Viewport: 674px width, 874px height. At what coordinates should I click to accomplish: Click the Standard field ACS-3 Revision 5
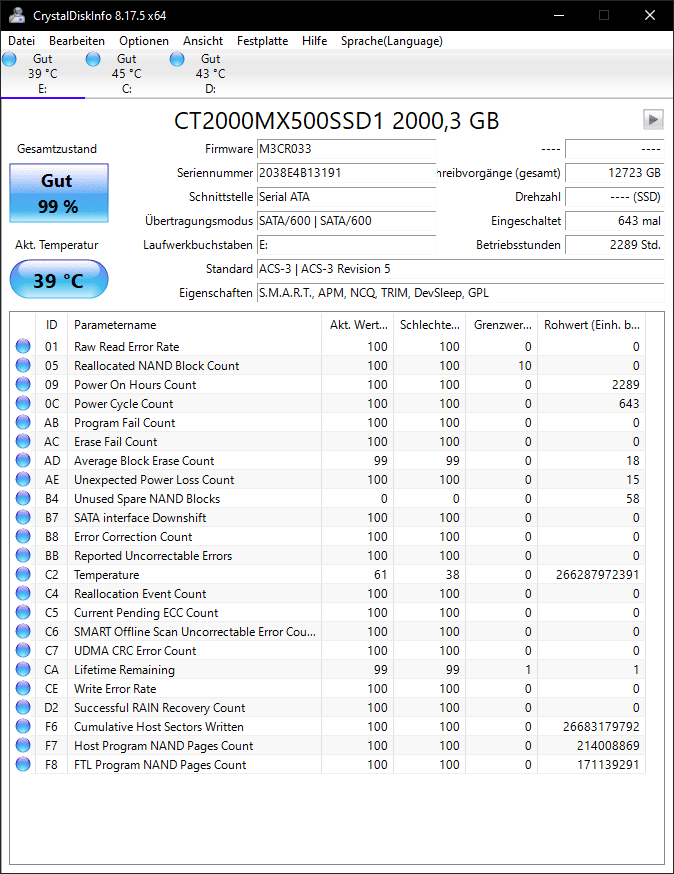[x=460, y=269]
